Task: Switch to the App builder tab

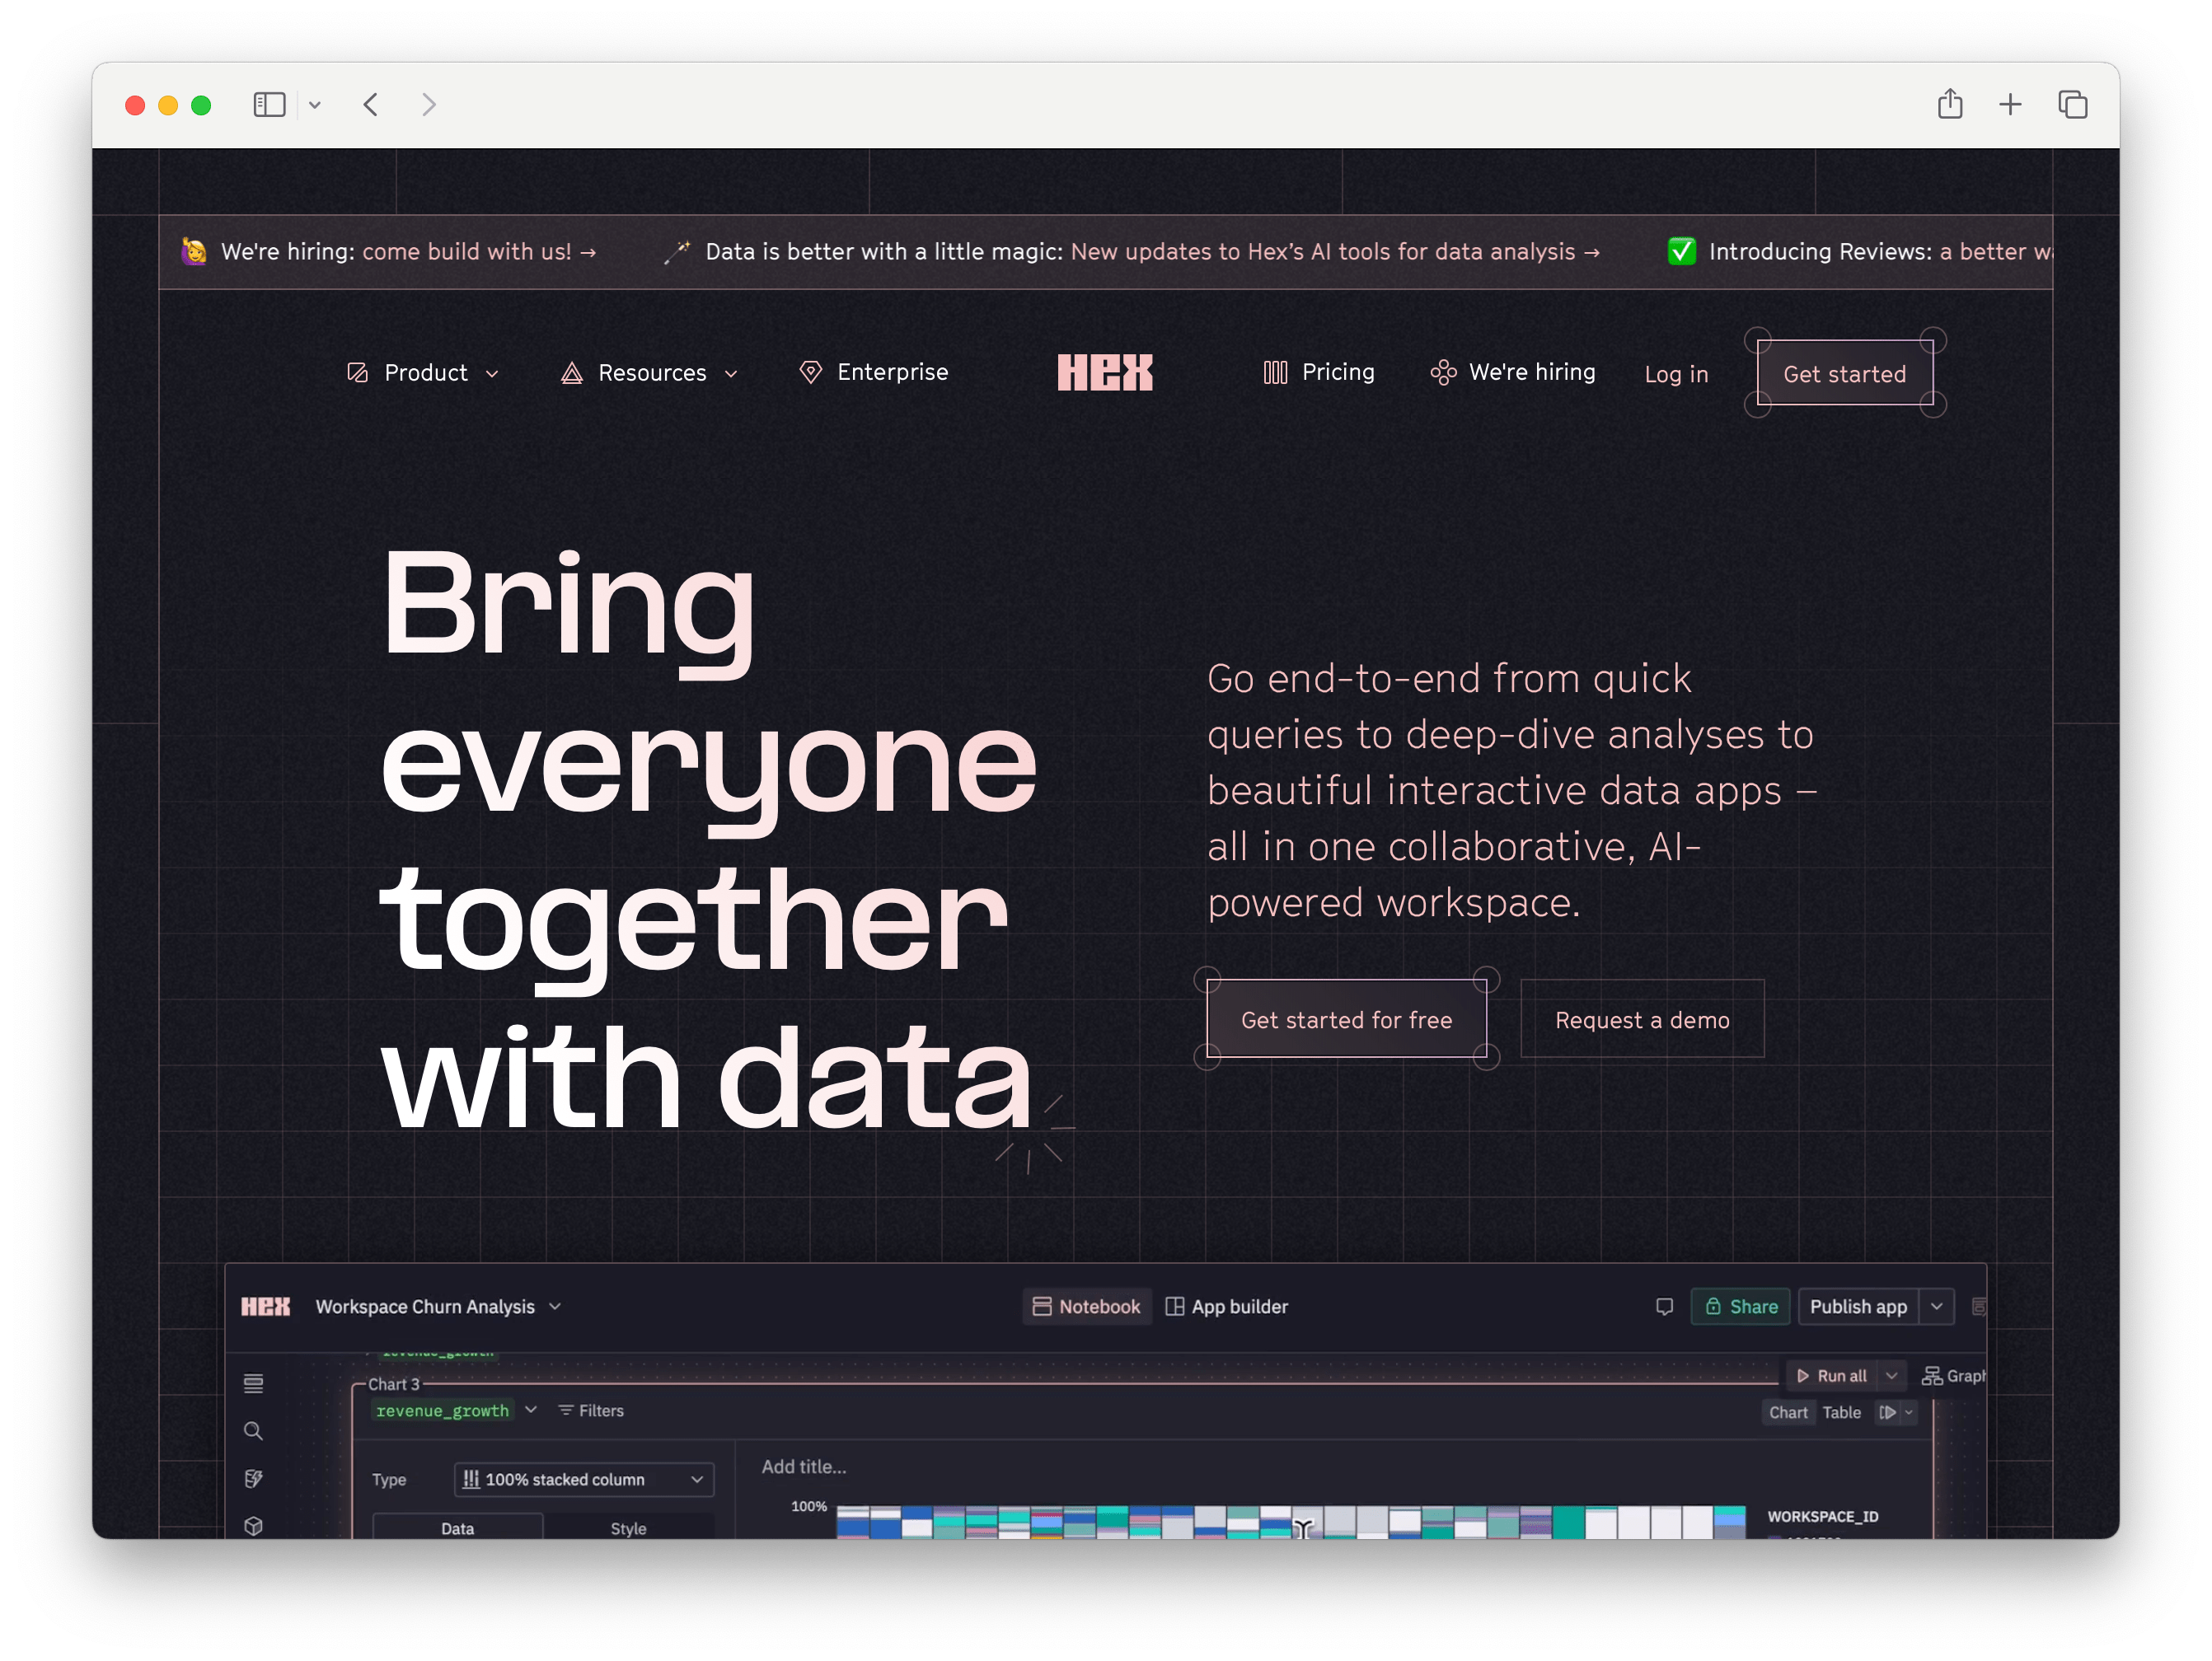Action: pos(1227,1307)
